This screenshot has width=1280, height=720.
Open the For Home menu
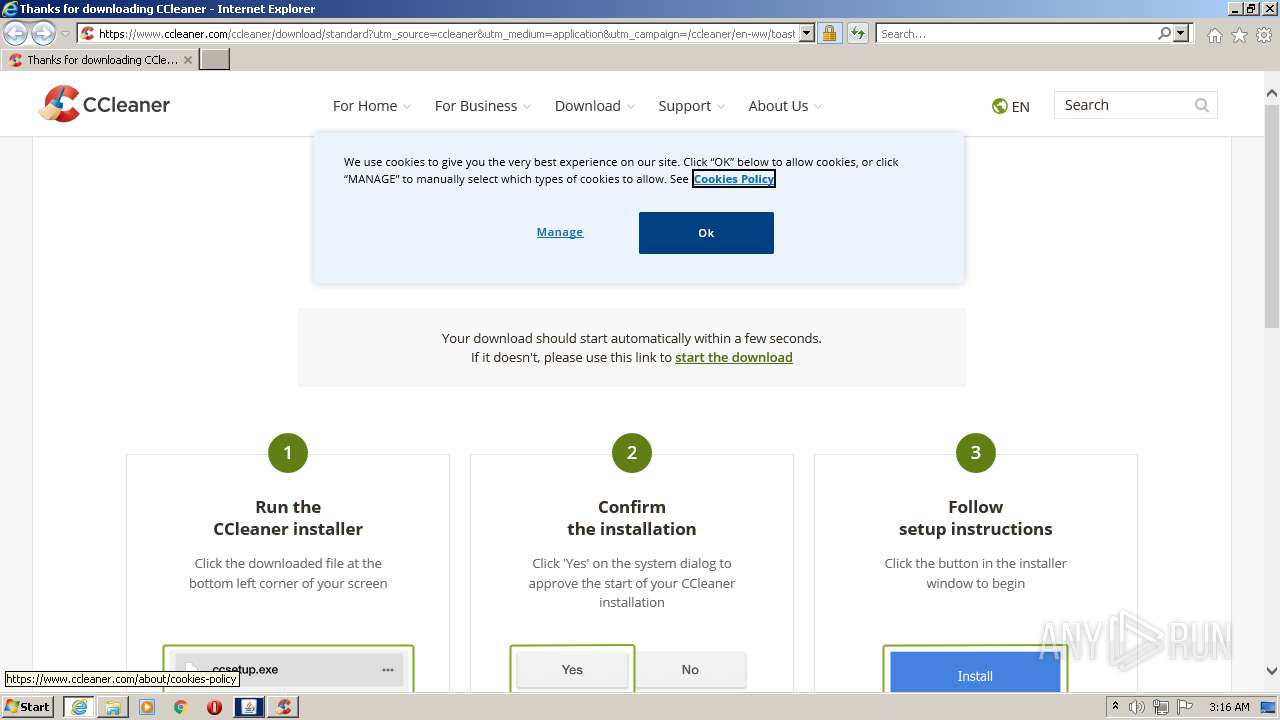coord(372,106)
